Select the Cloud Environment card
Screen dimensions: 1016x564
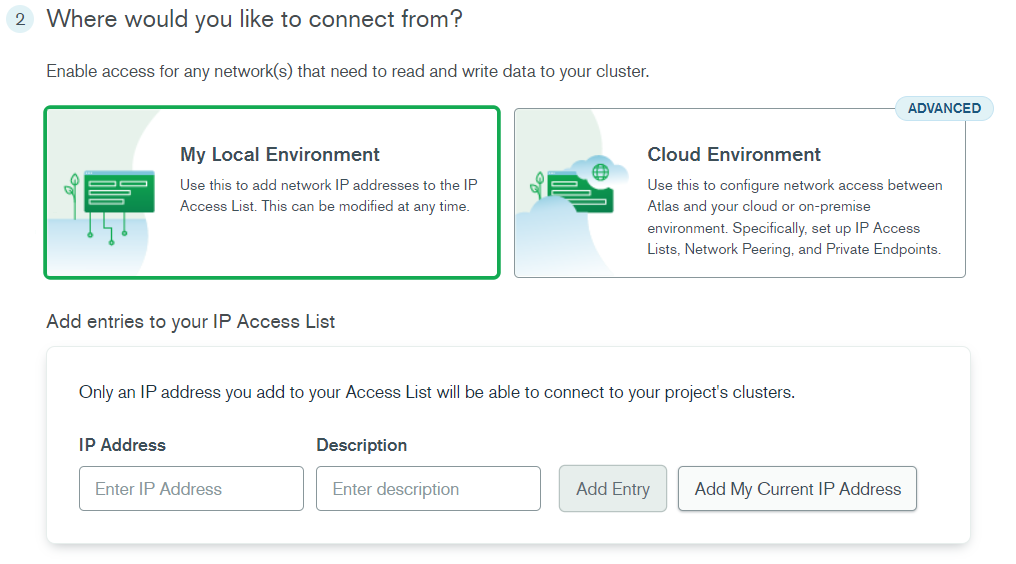pos(739,193)
